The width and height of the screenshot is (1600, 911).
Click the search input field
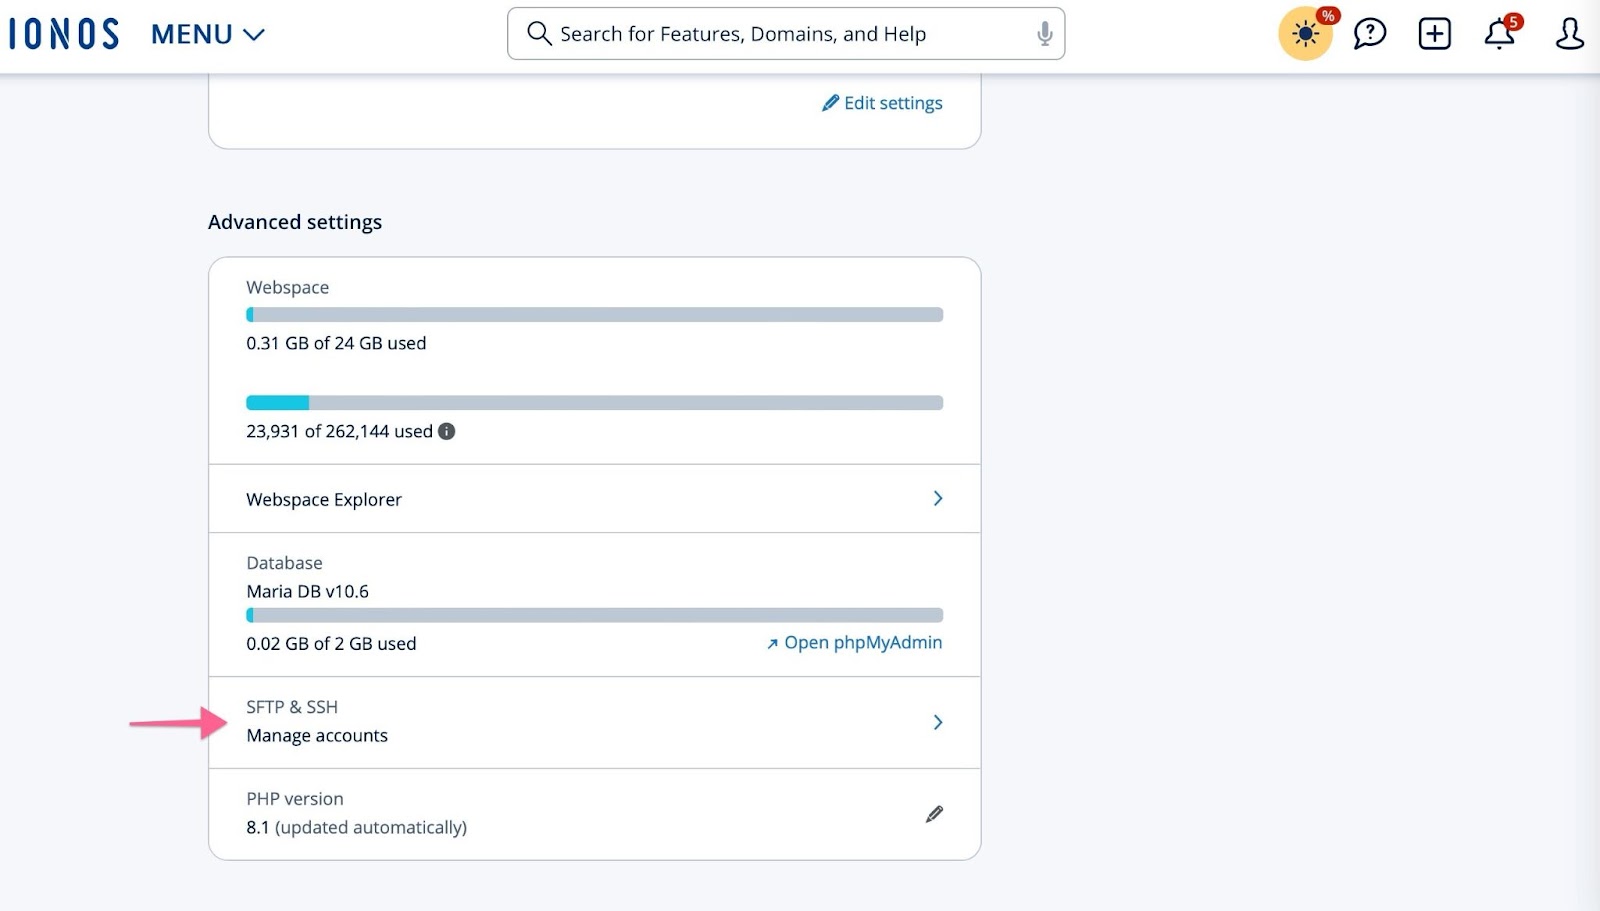(x=780, y=34)
